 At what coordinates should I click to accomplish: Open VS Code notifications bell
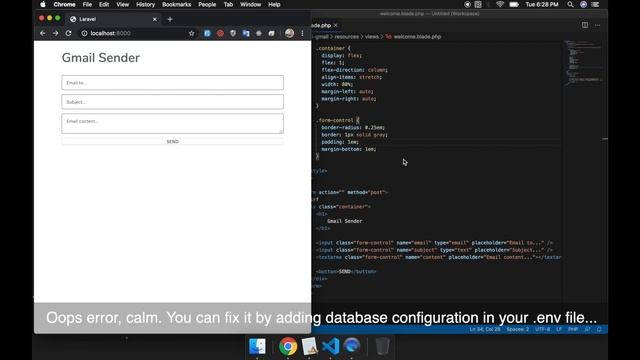pos(599,329)
